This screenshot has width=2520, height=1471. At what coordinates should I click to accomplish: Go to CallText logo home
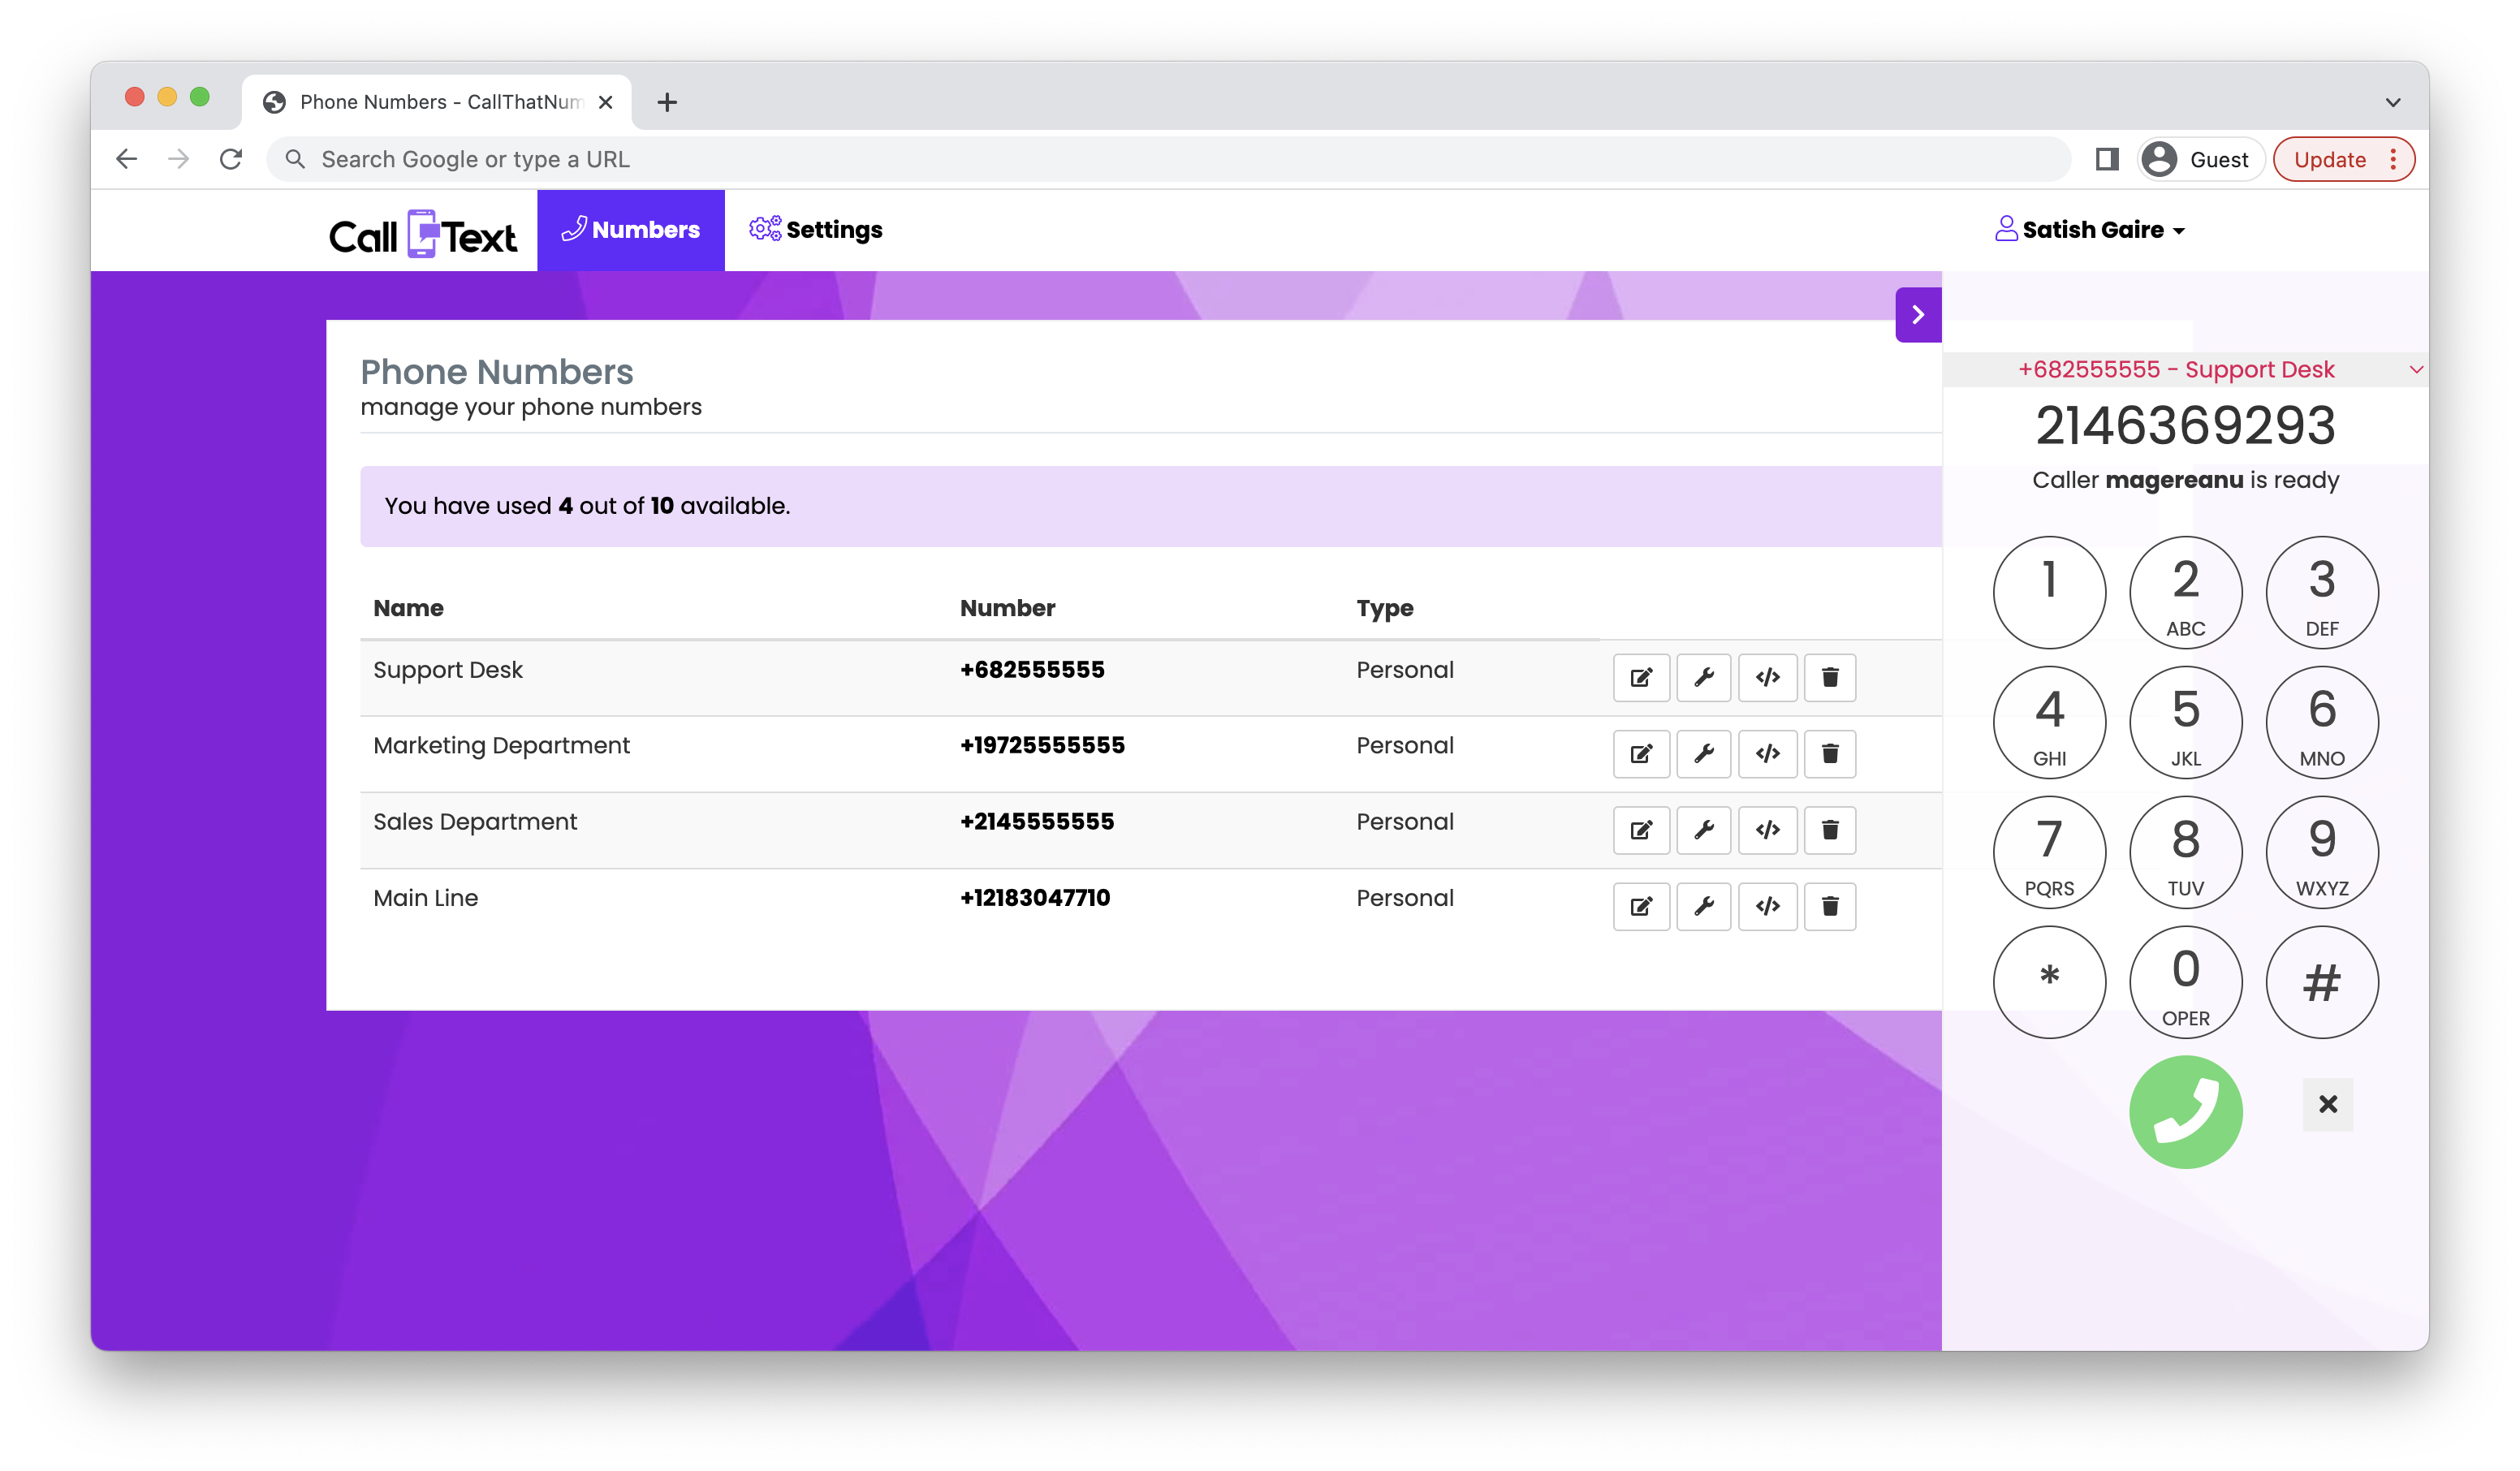click(423, 235)
